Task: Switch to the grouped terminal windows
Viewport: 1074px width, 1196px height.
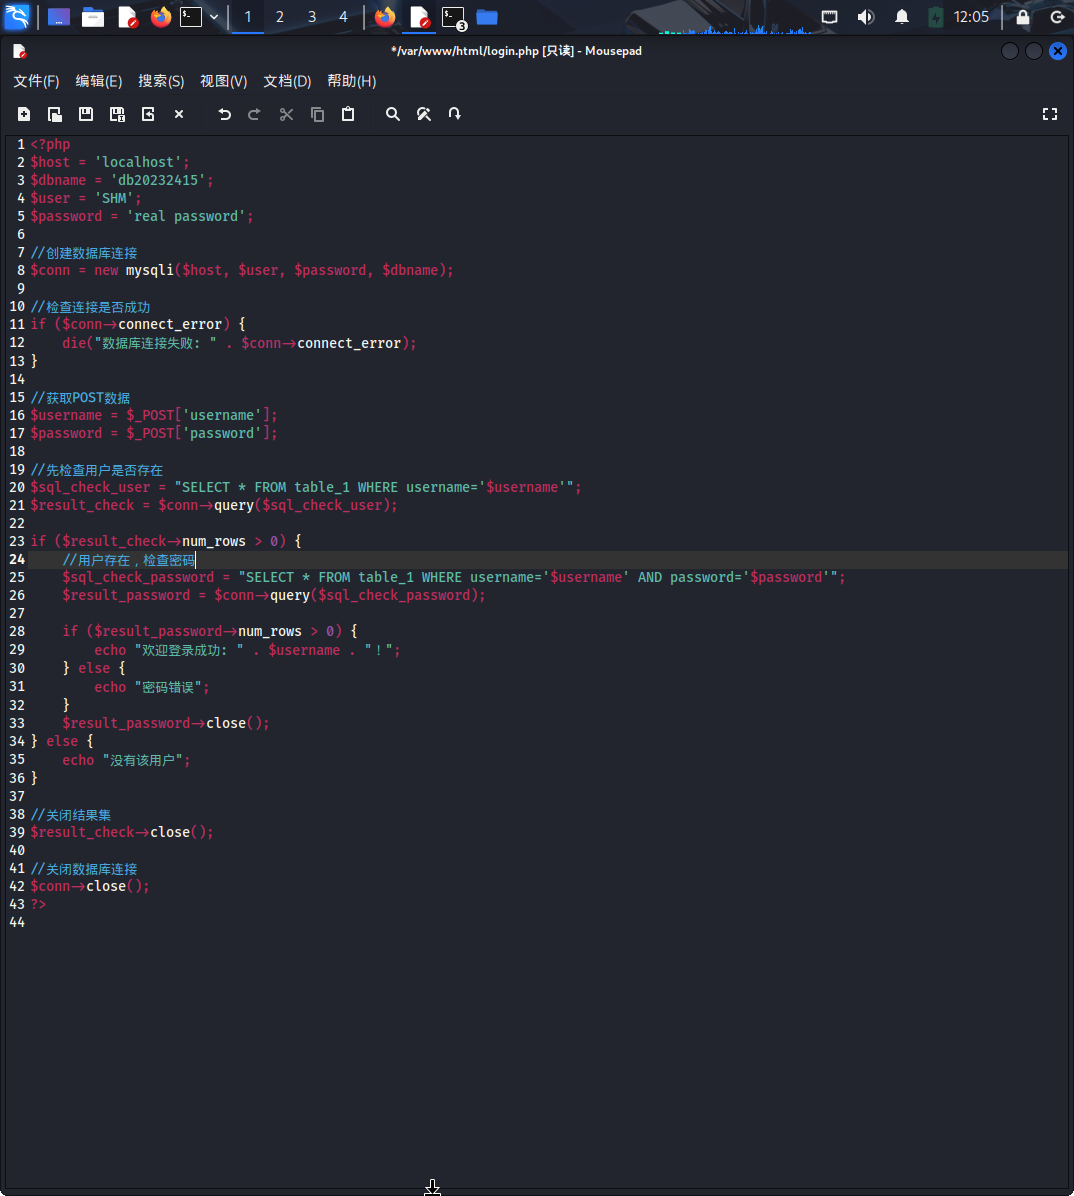Action: 455,18
